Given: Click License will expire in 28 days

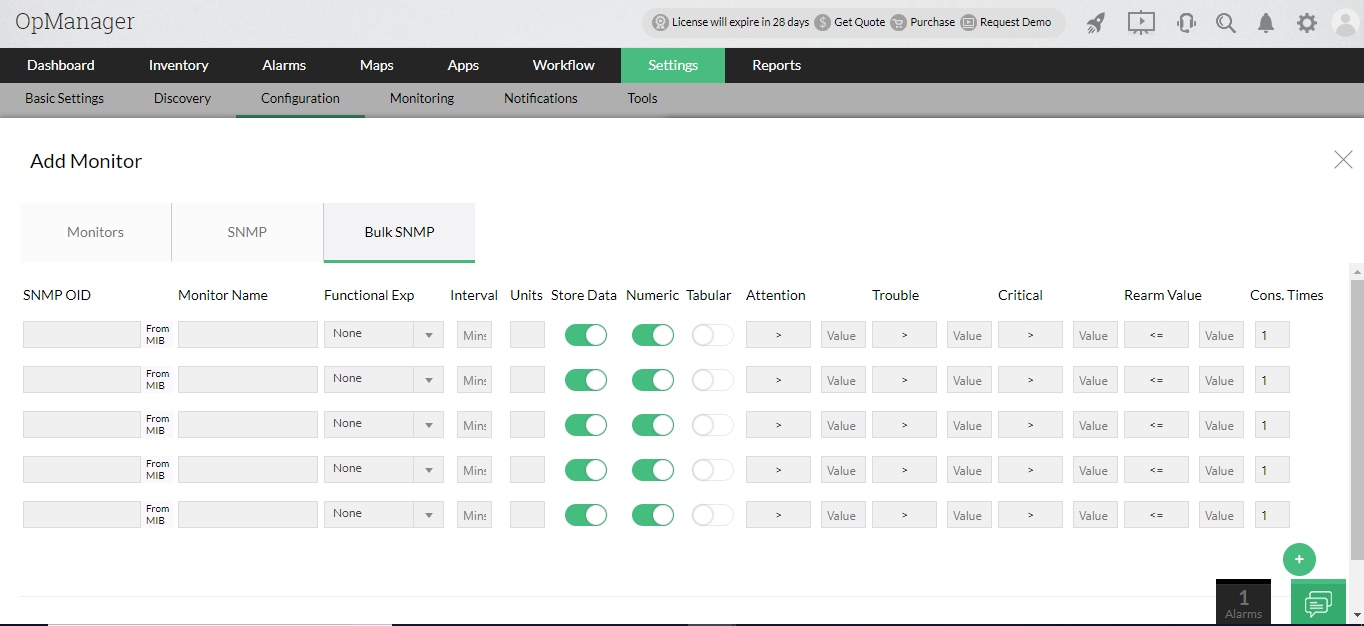Looking at the screenshot, I should (731, 22).
